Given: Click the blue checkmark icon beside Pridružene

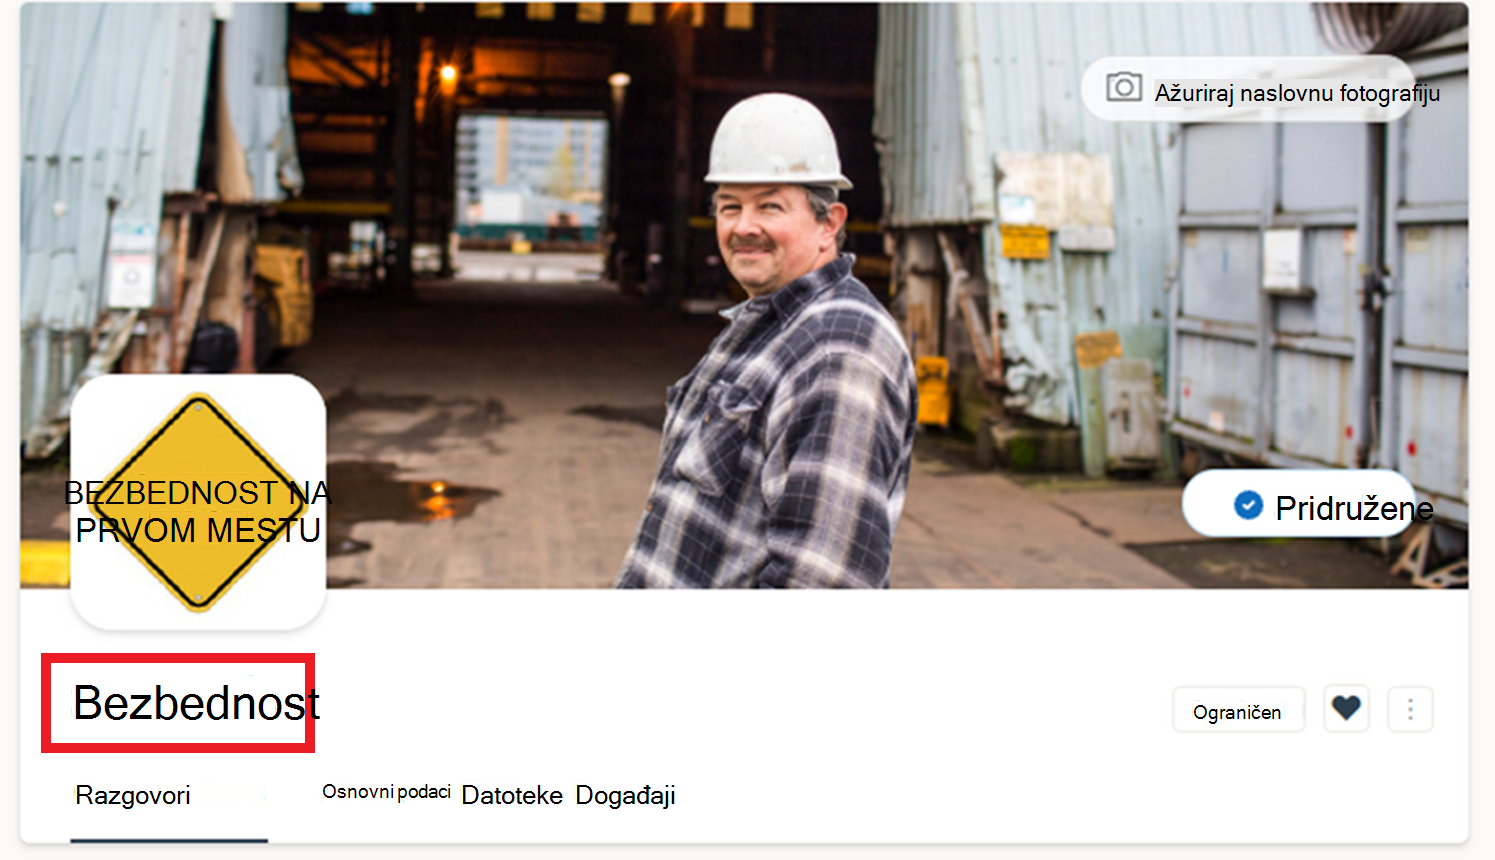Looking at the screenshot, I should coord(1248,505).
